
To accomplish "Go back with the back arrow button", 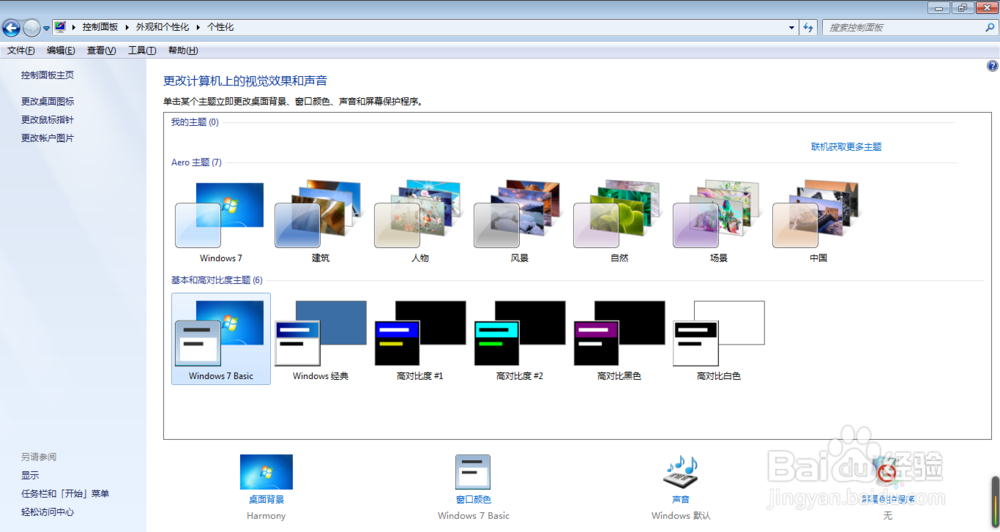I will (11, 27).
